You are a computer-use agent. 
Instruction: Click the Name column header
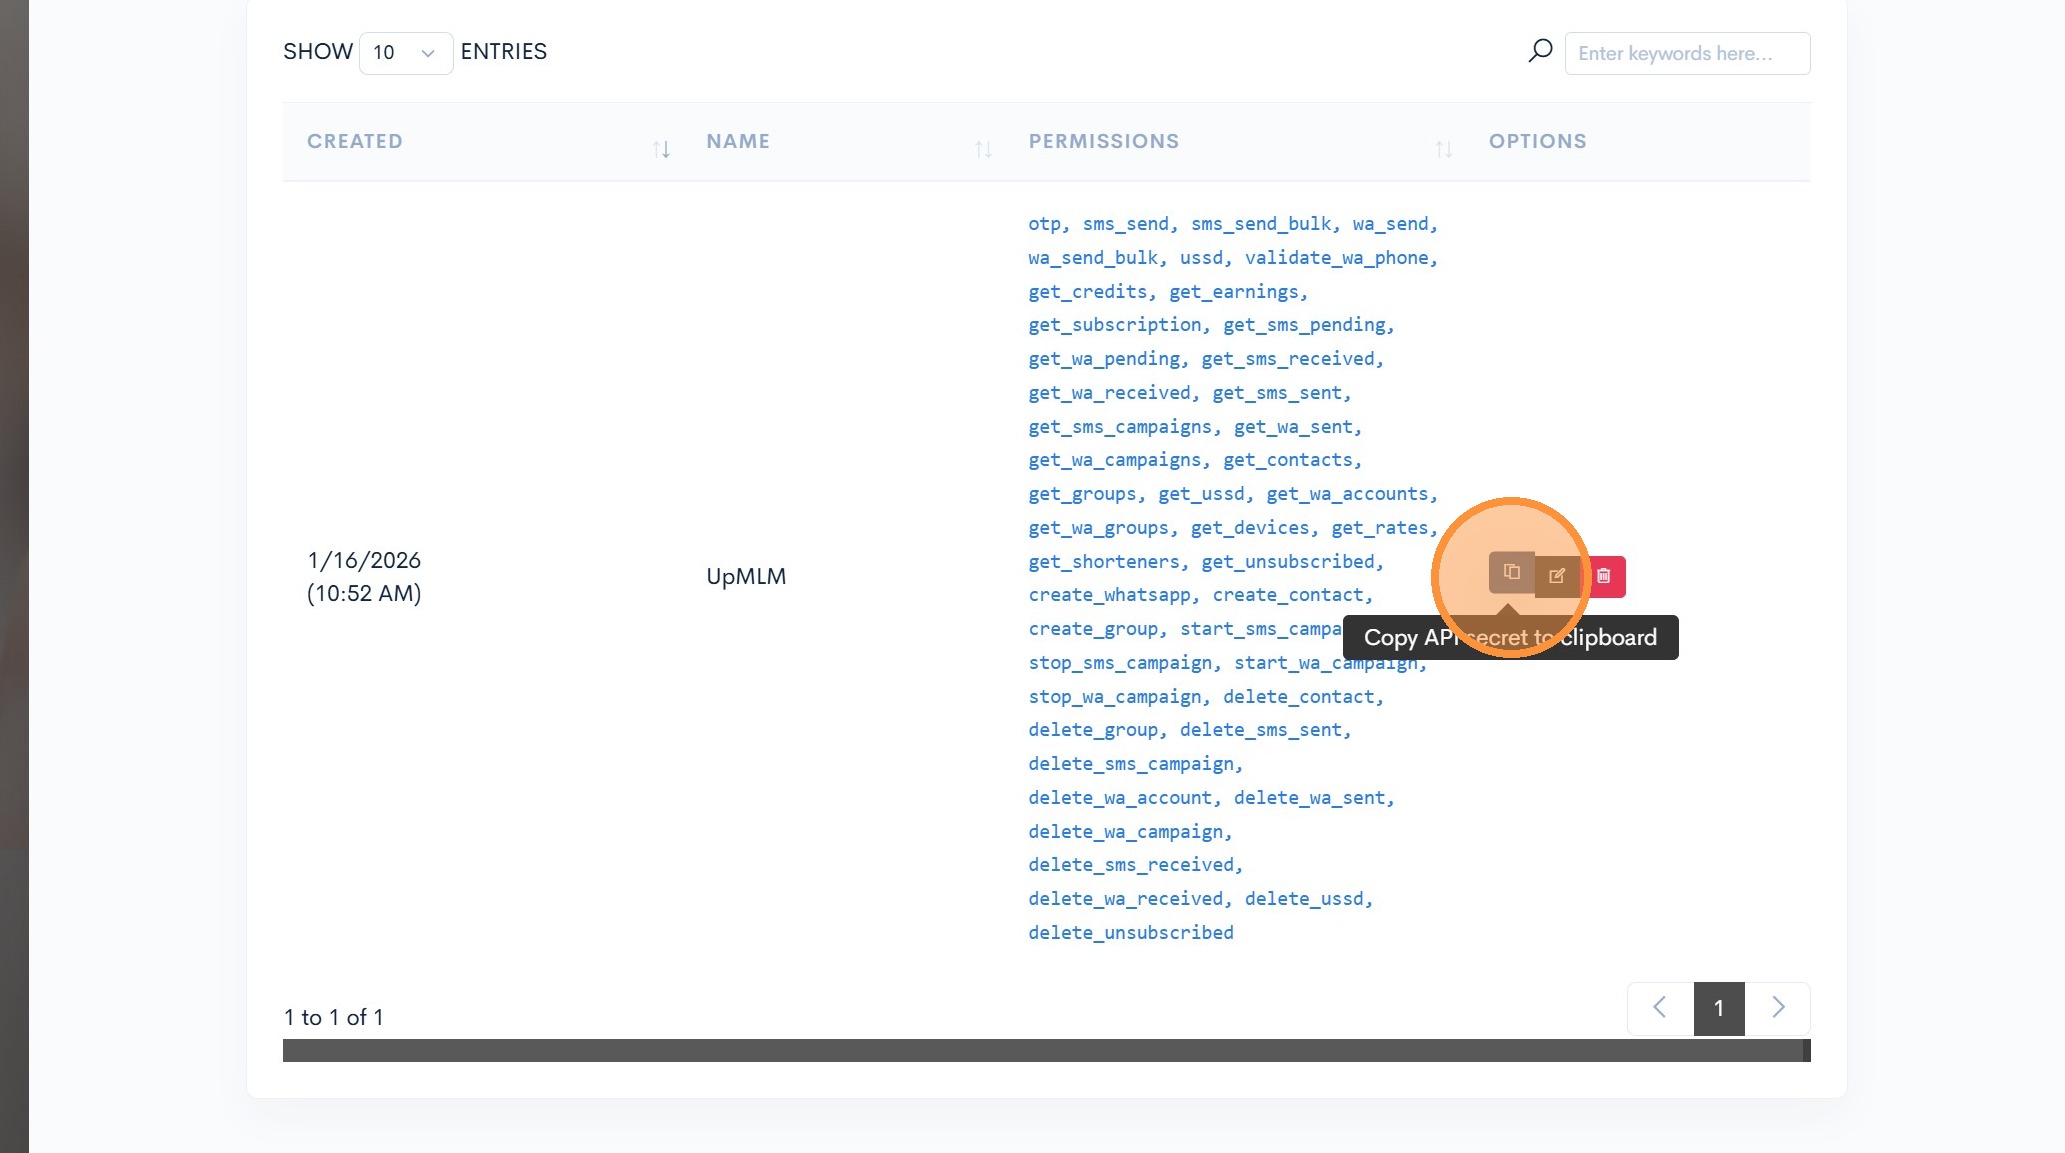[x=738, y=141]
